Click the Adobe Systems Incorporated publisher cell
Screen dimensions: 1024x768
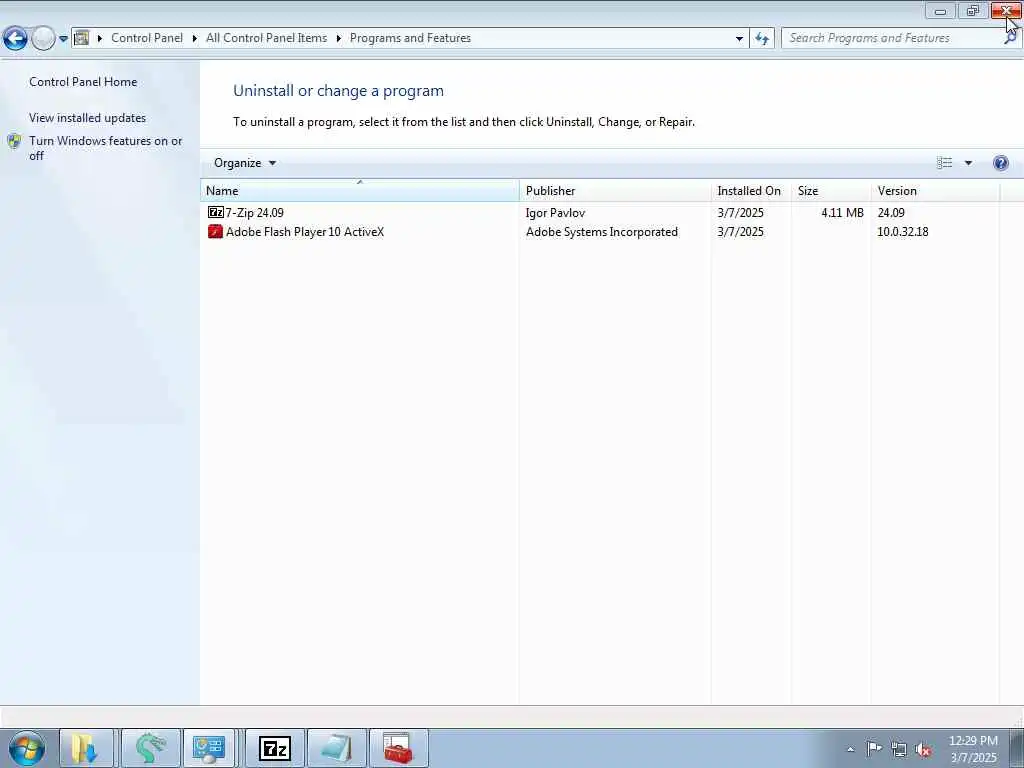[x=601, y=232]
